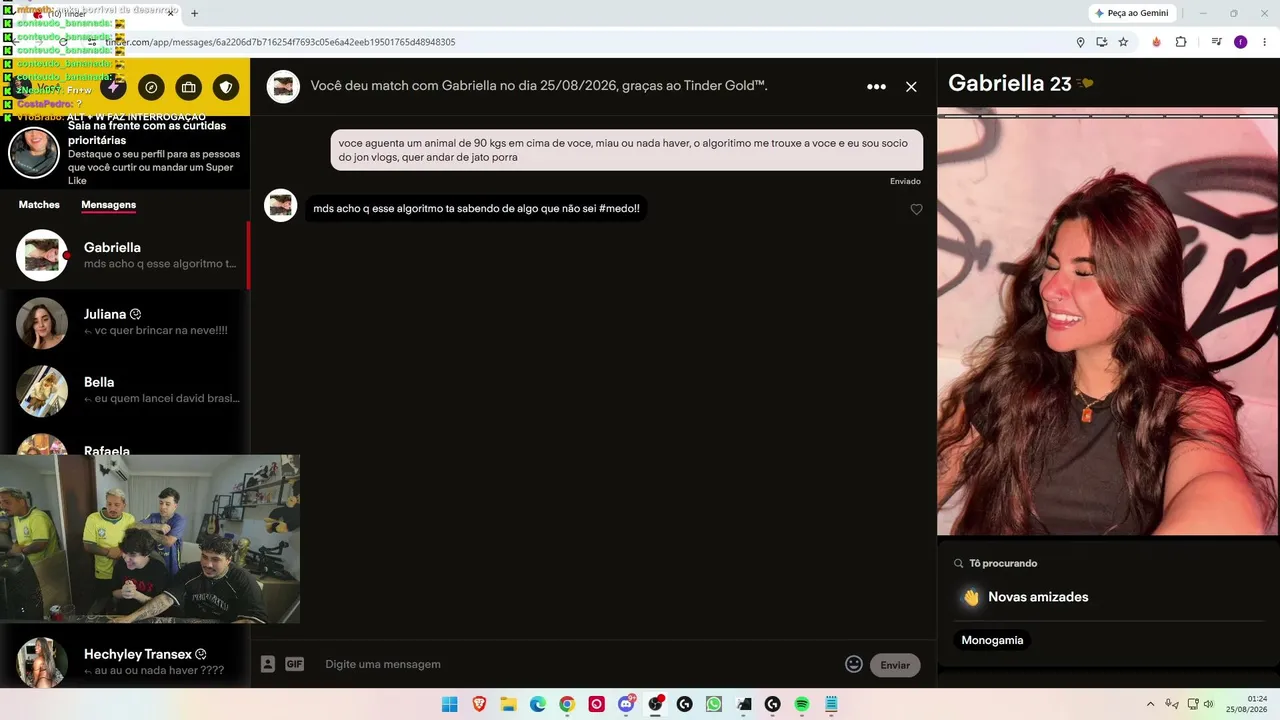The image size is (1280, 720).
Task: Click Gabriella's avatar next to her reply
Action: (x=281, y=205)
